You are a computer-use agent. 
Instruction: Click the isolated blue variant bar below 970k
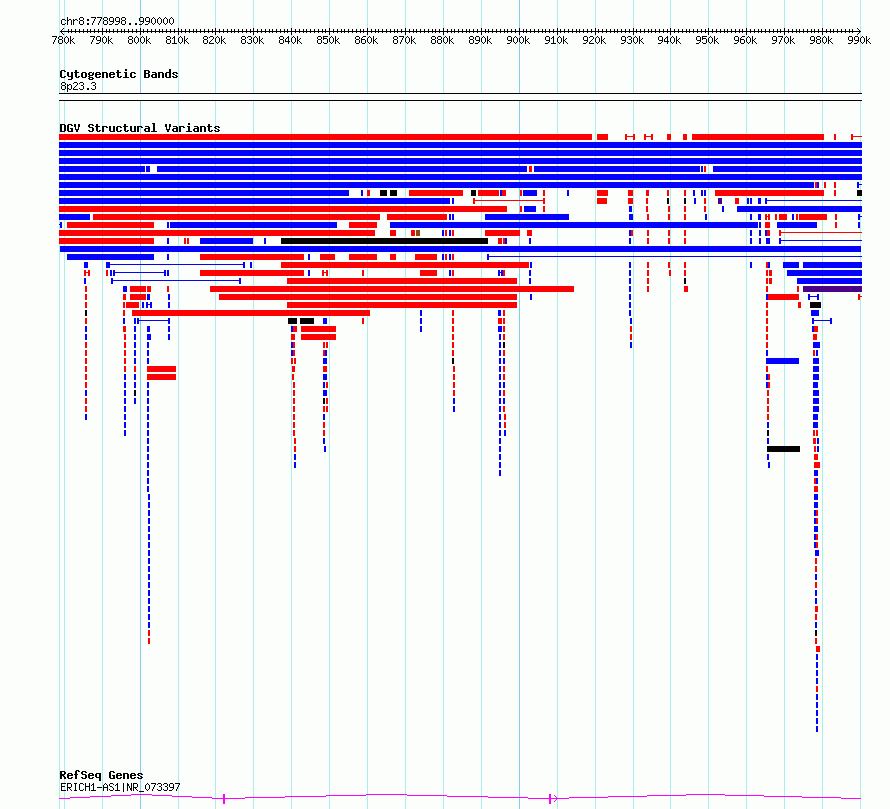782,361
